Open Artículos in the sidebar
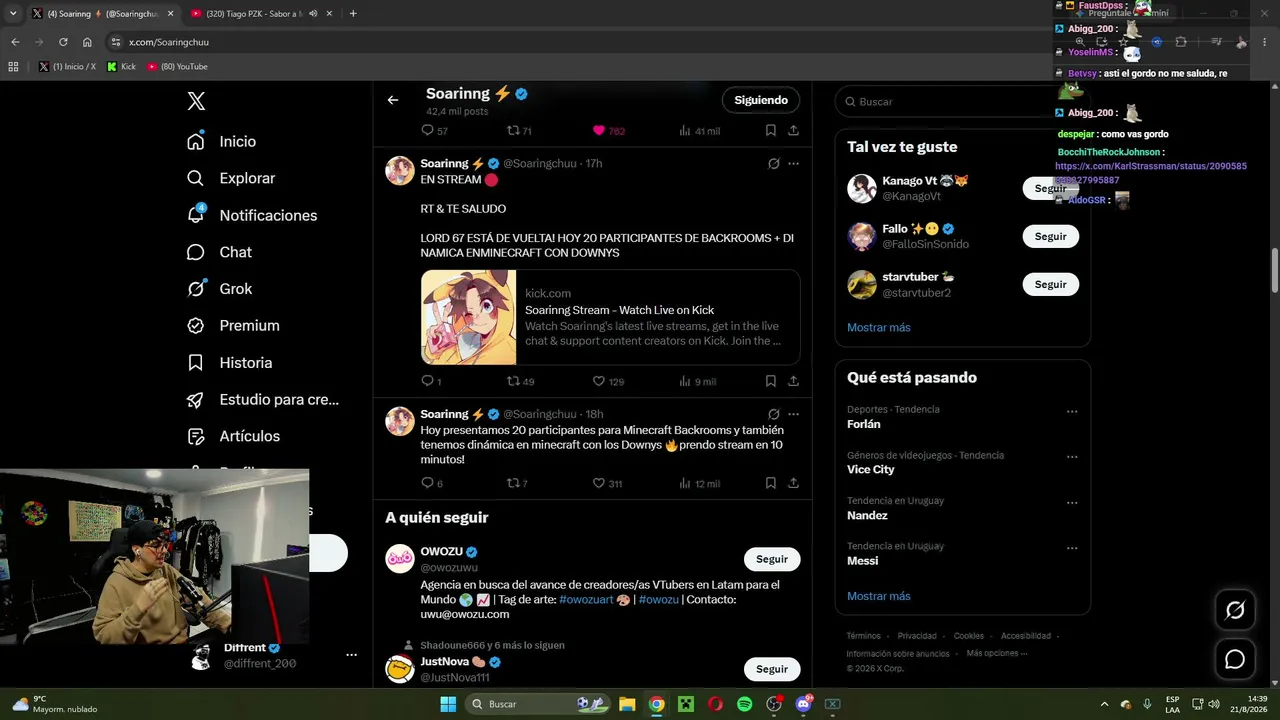The height and width of the screenshot is (720, 1280). point(233,436)
